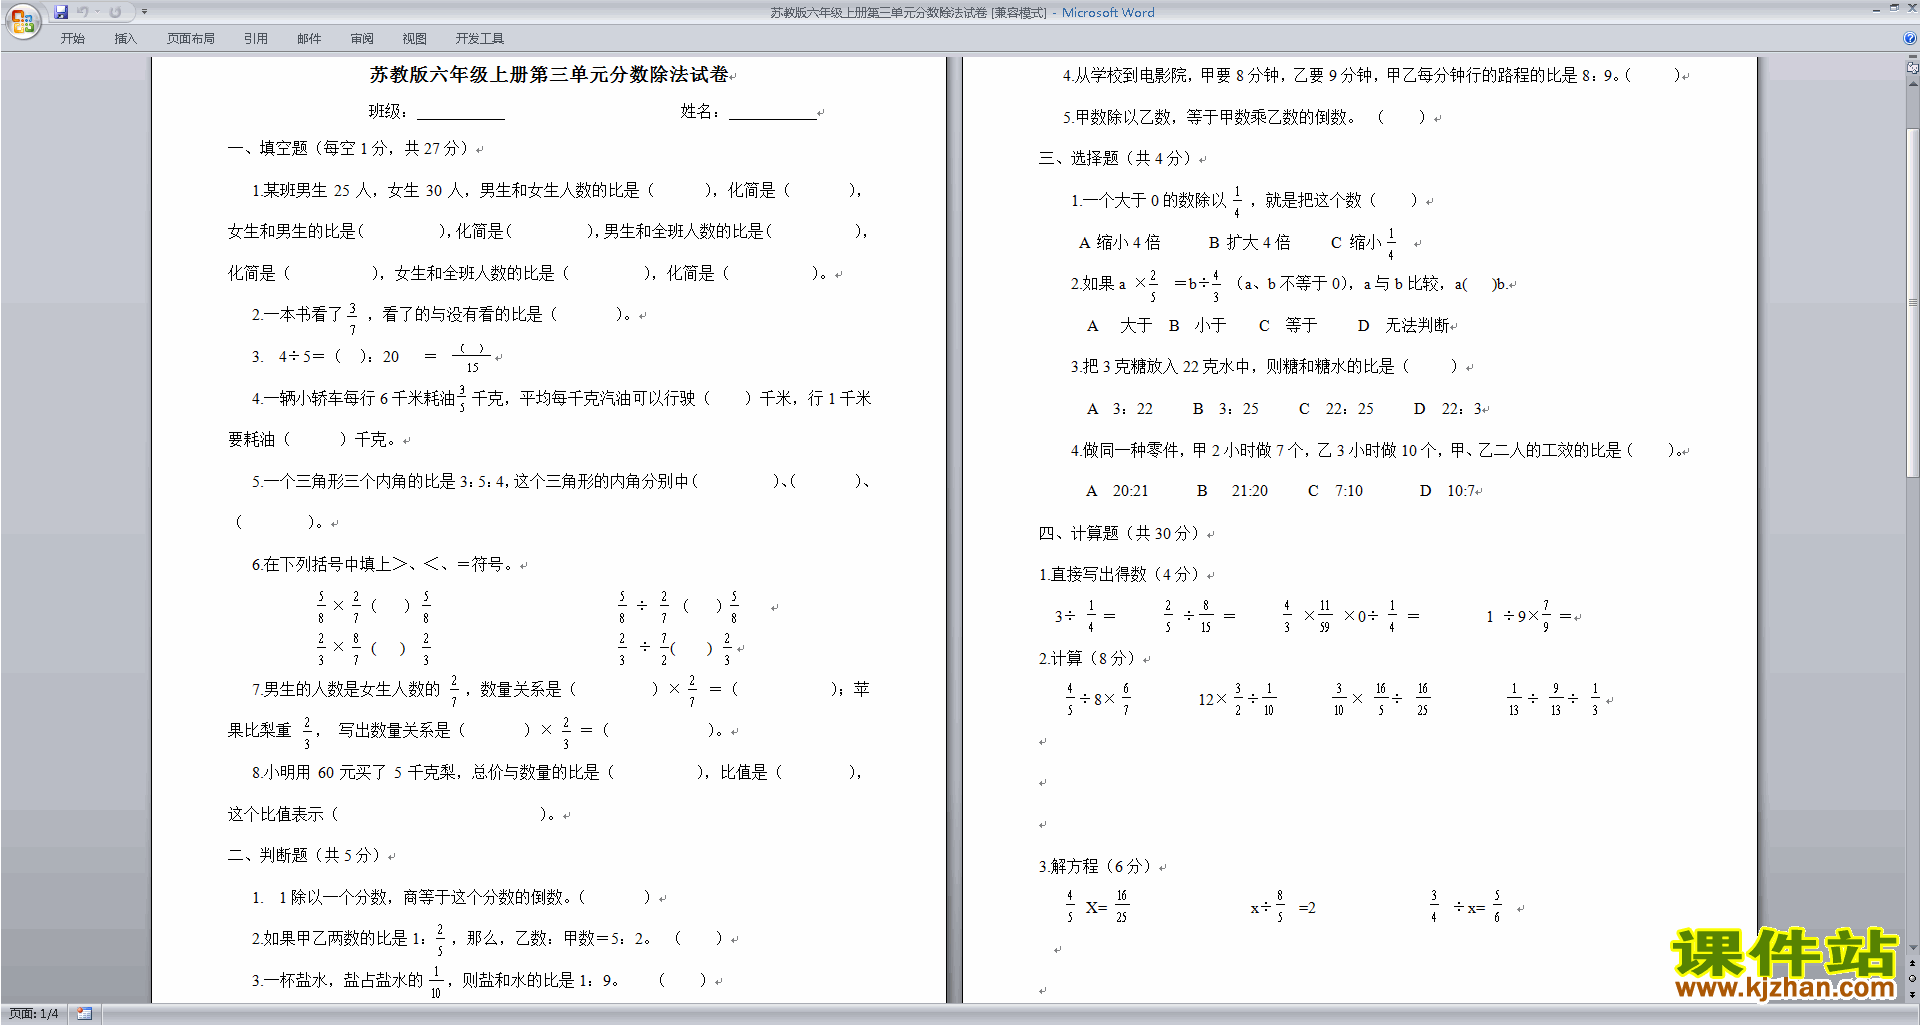
Task: Click the document title 苏教版六年级上册第三单元分数除法试卷
Action: point(549,75)
